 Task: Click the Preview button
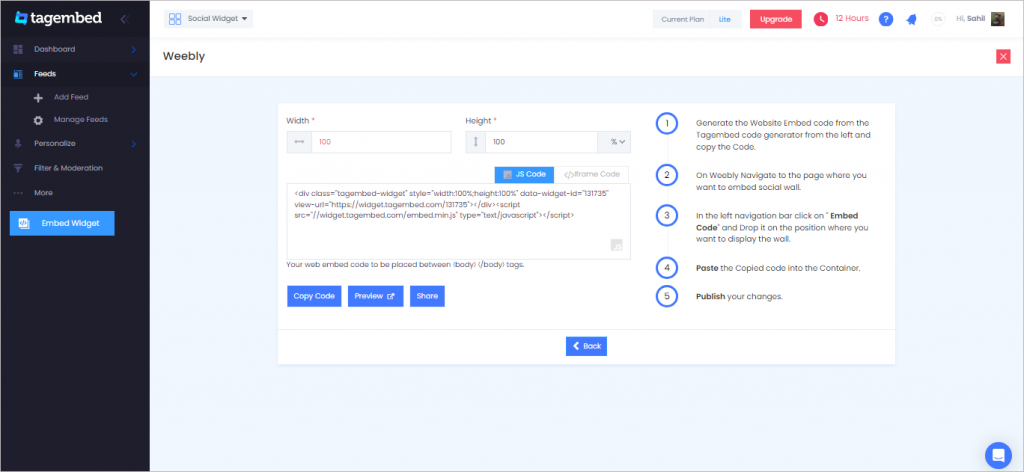376,296
